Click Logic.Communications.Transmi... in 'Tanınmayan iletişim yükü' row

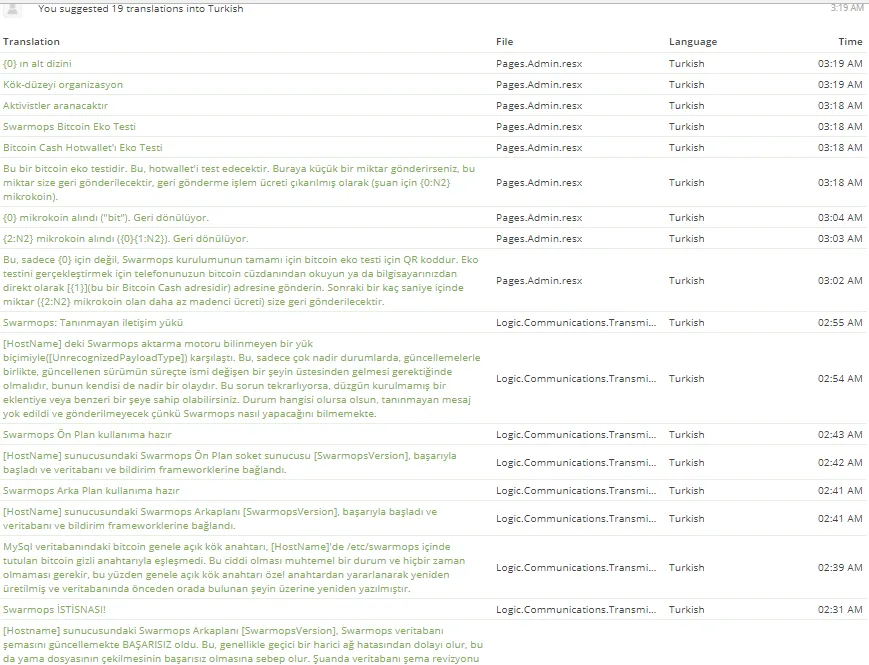576,323
